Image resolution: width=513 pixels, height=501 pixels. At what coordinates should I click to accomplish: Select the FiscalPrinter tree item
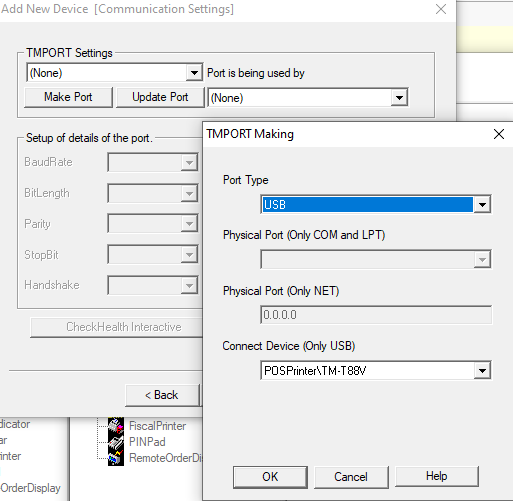point(157,426)
